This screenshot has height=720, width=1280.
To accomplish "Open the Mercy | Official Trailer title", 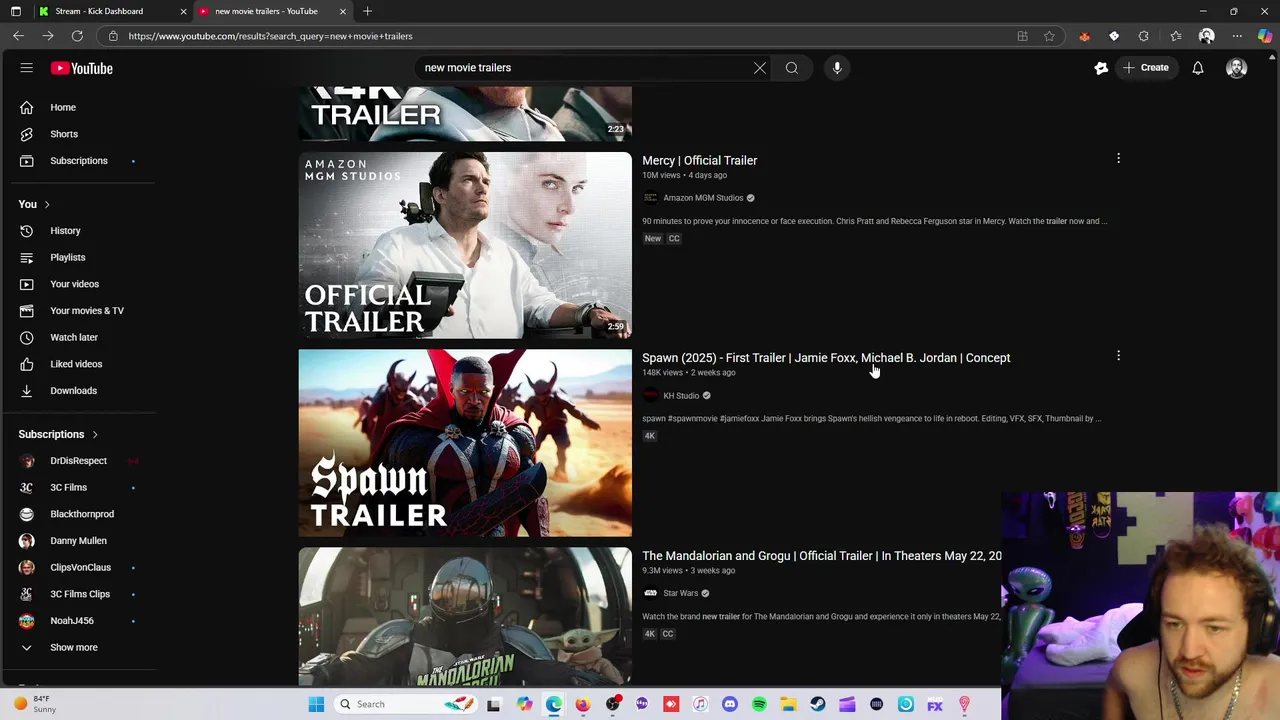I will pos(699,160).
